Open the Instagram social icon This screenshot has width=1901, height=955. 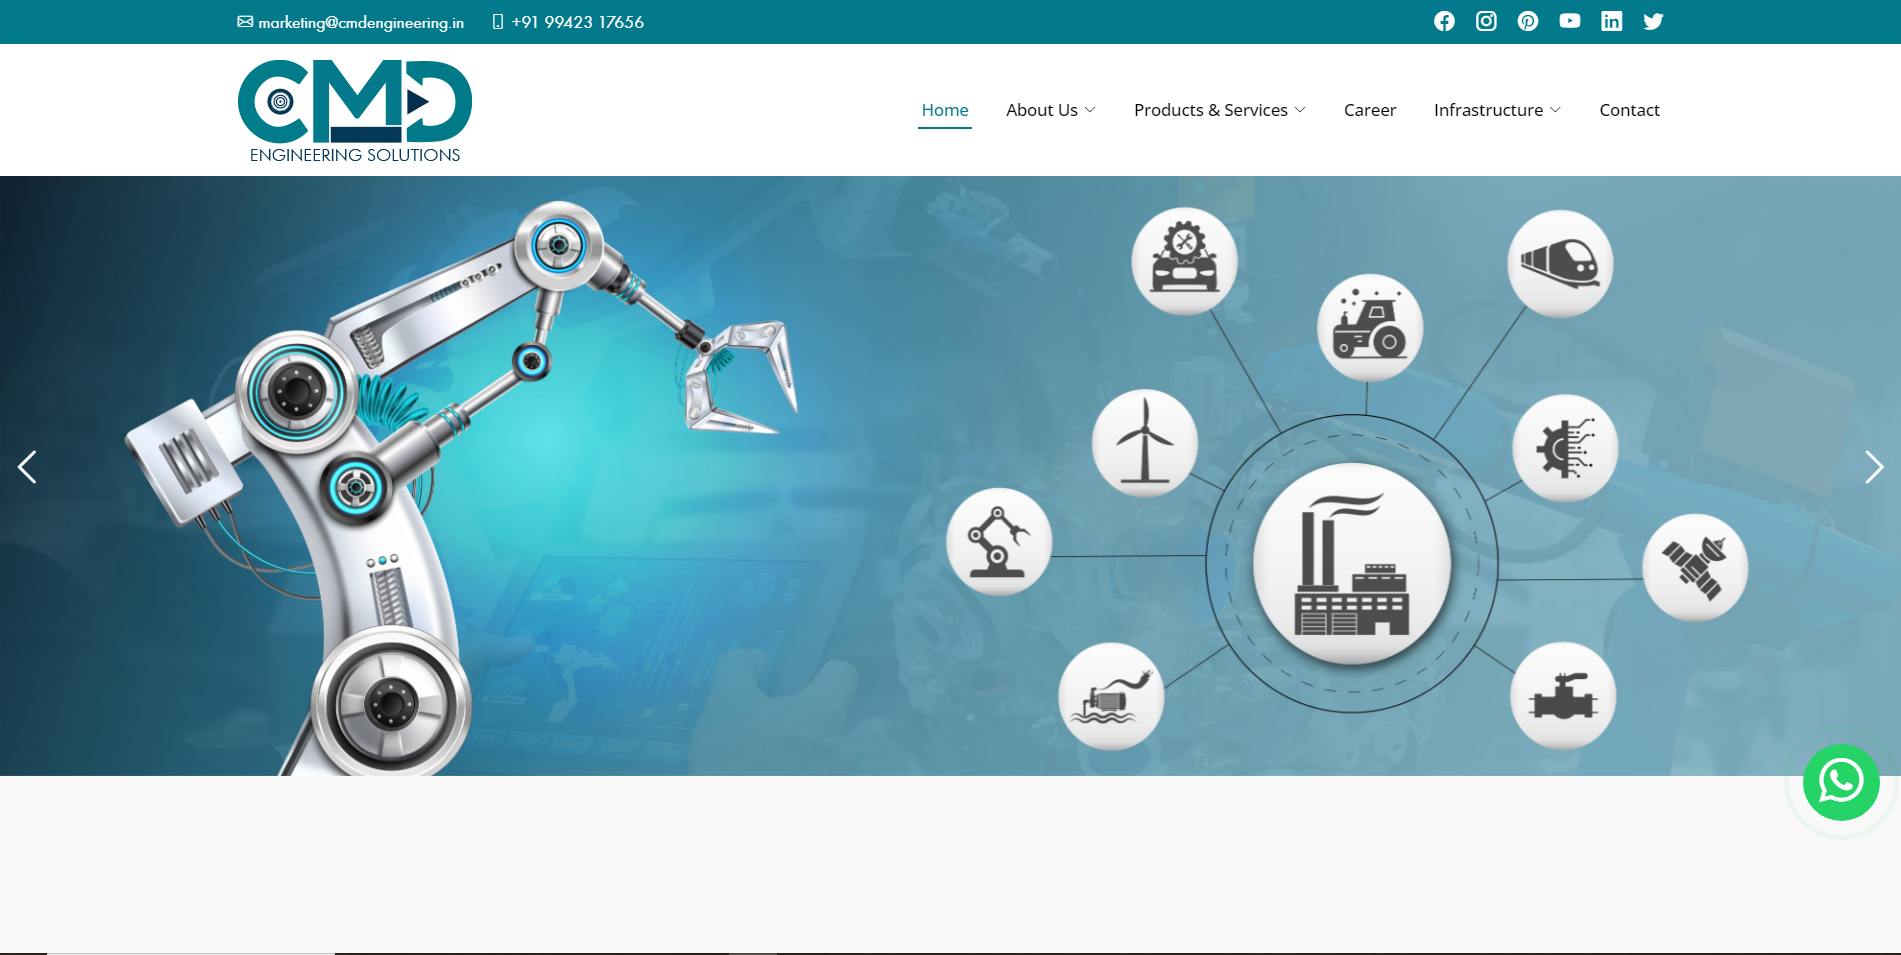pos(1486,21)
